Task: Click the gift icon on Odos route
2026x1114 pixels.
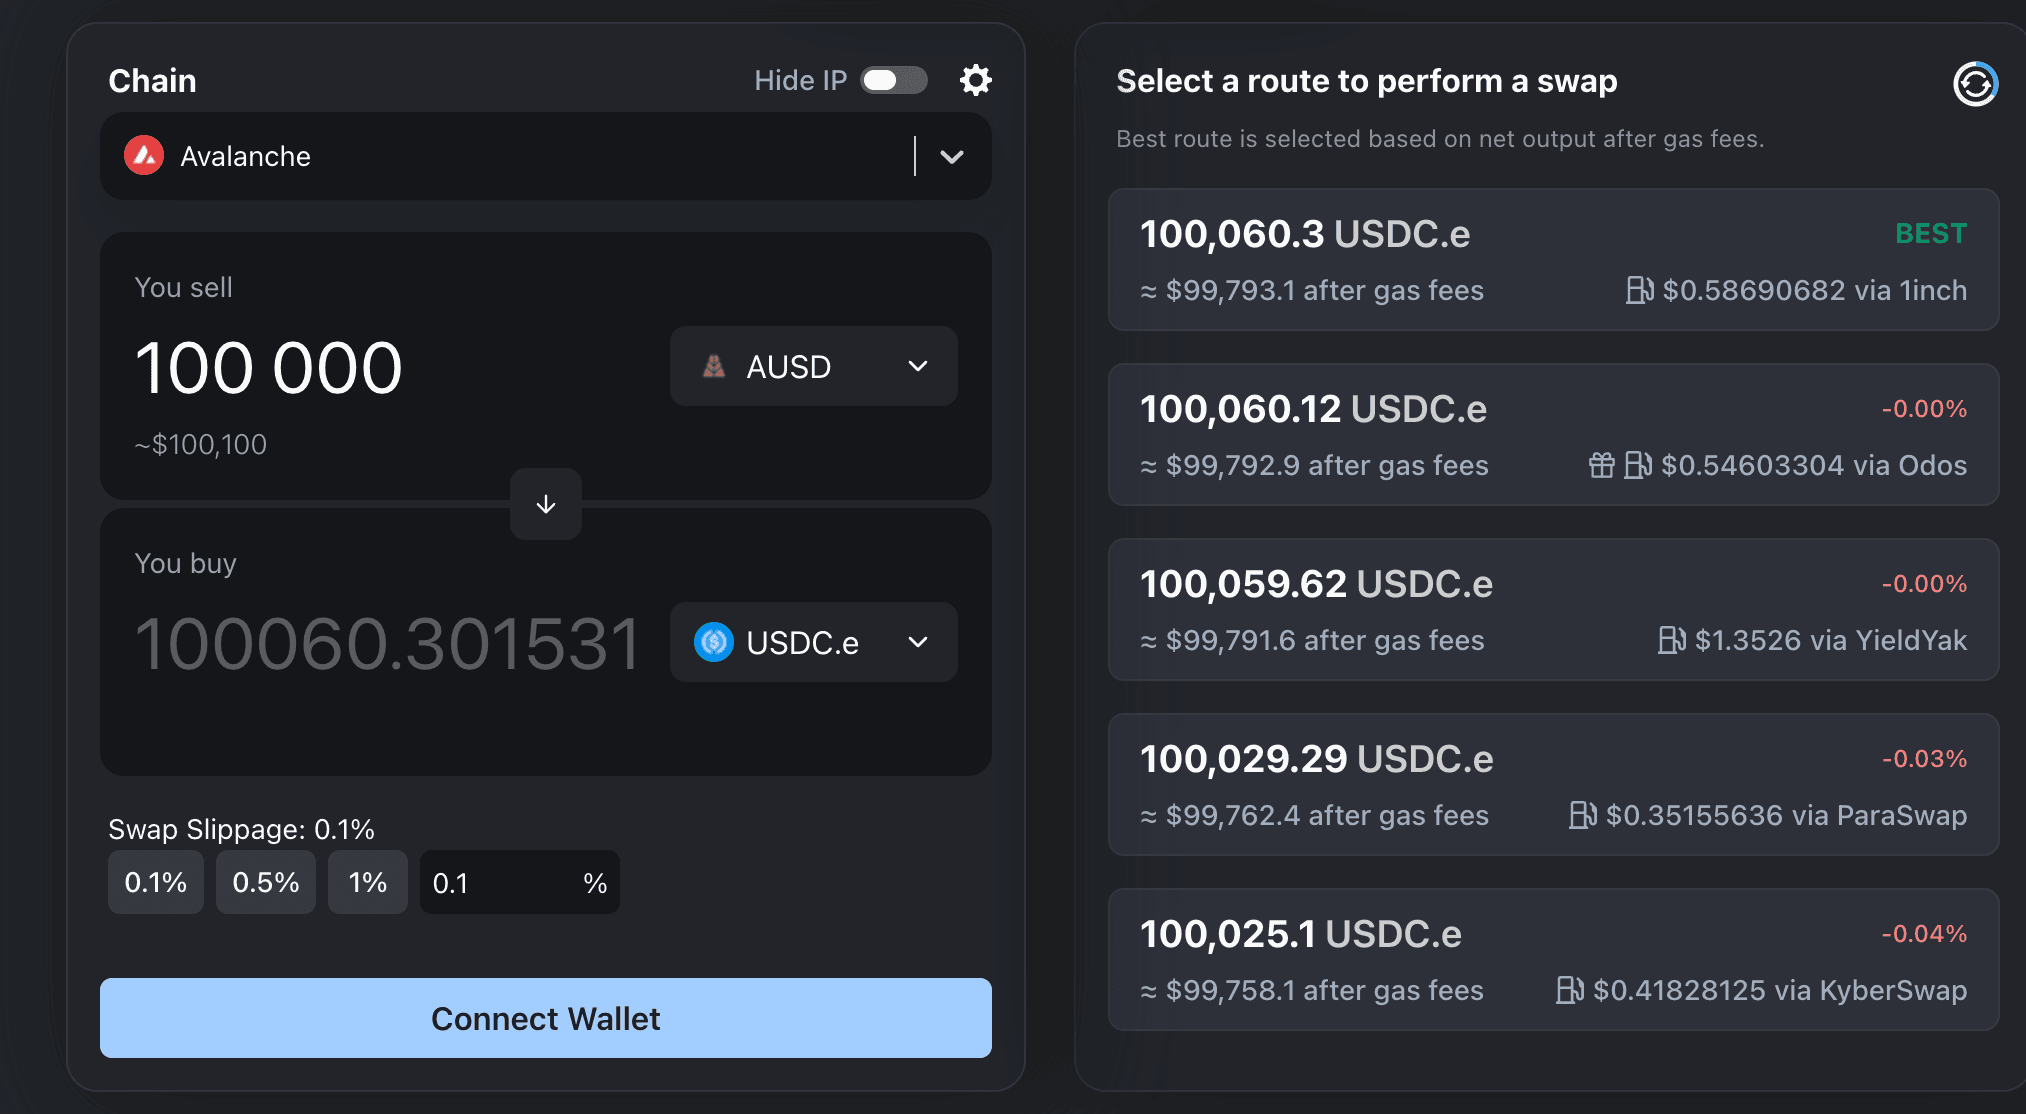Action: [1601, 465]
